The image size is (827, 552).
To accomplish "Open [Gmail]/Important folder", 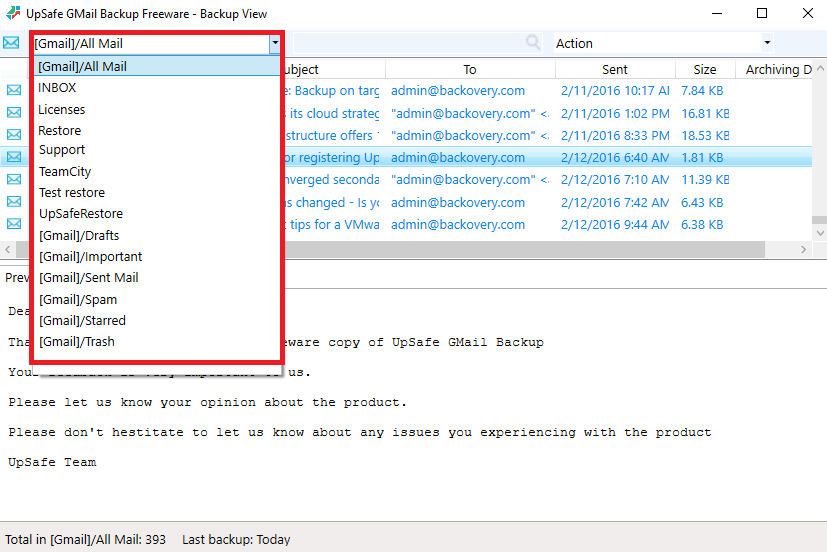I will (x=157, y=257).
